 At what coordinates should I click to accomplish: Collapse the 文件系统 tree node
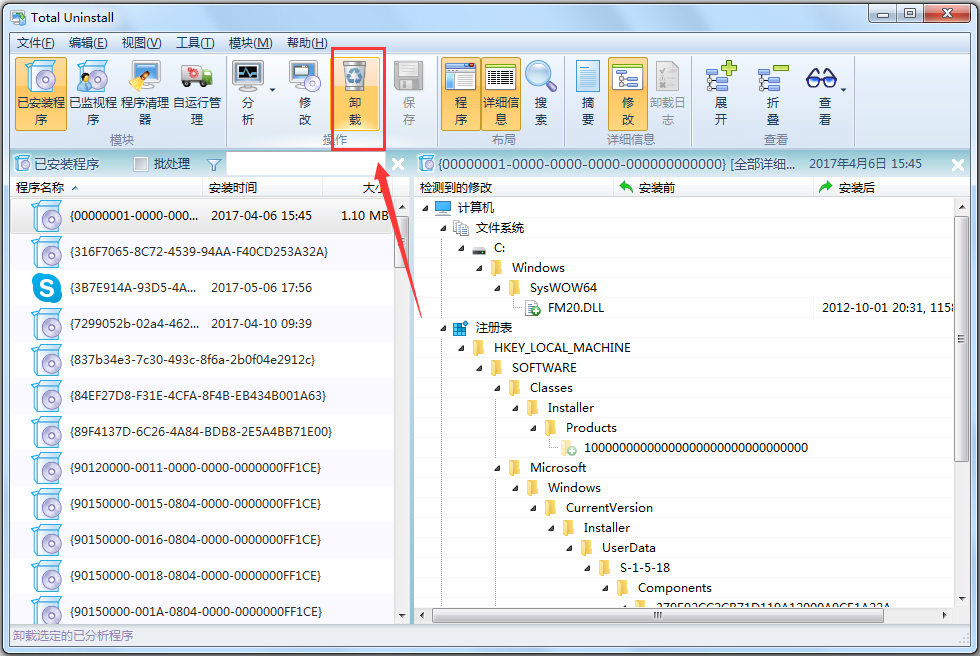pyautogui.click(x=443, y=228)
